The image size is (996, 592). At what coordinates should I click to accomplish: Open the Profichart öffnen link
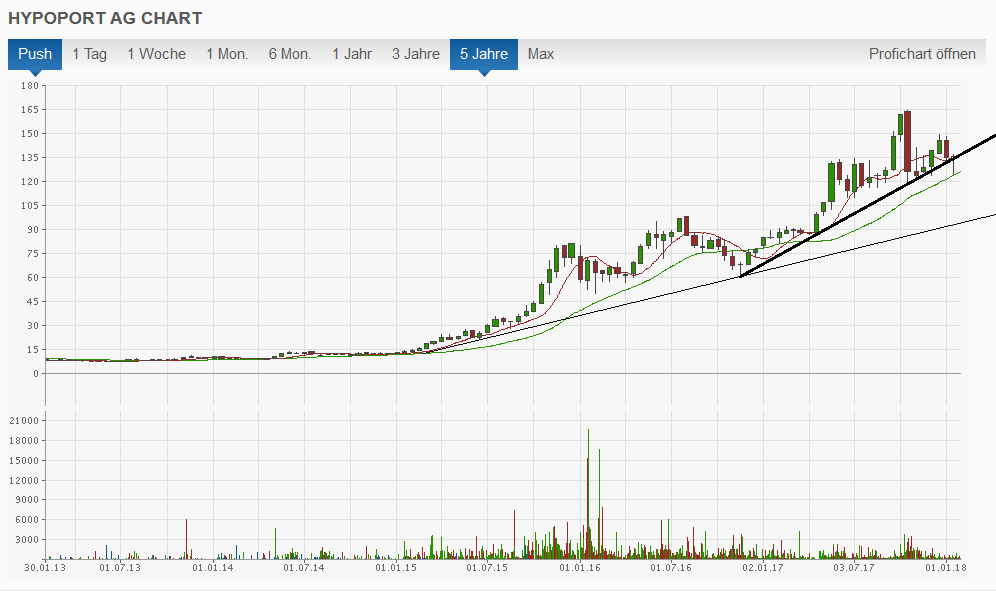coord(922,54)
